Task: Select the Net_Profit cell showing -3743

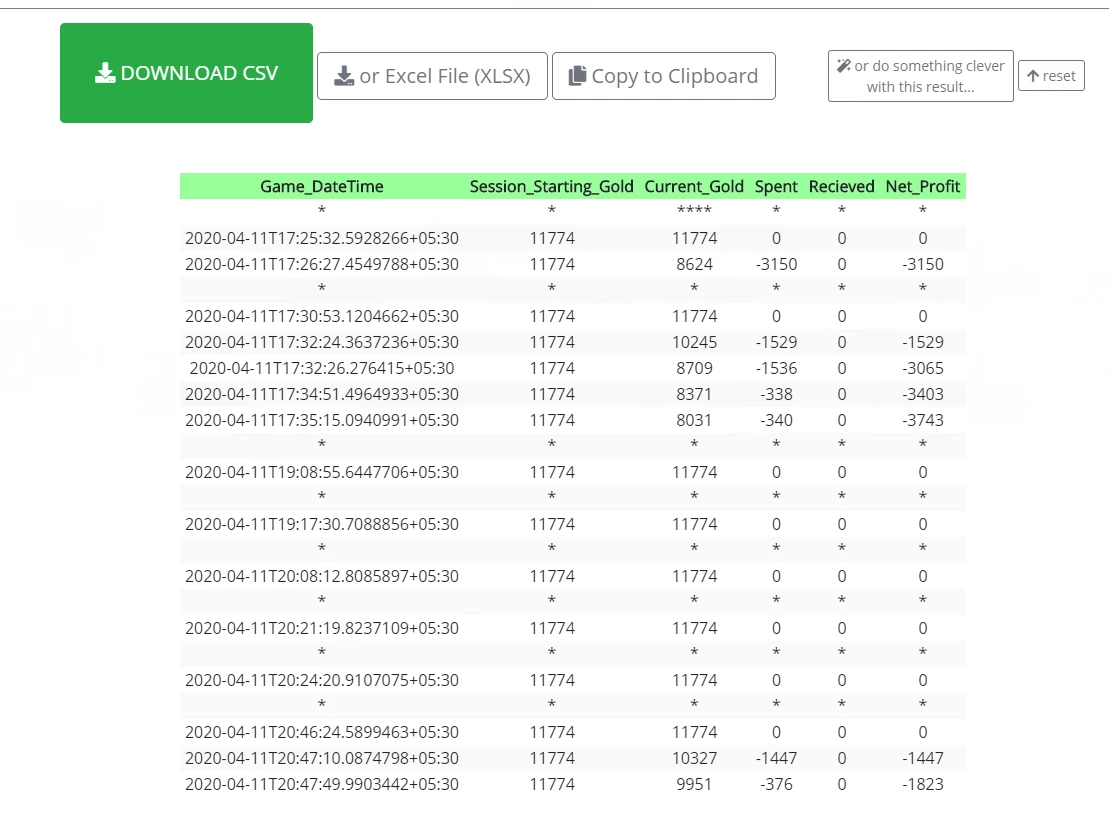Action: coord(922,420)
